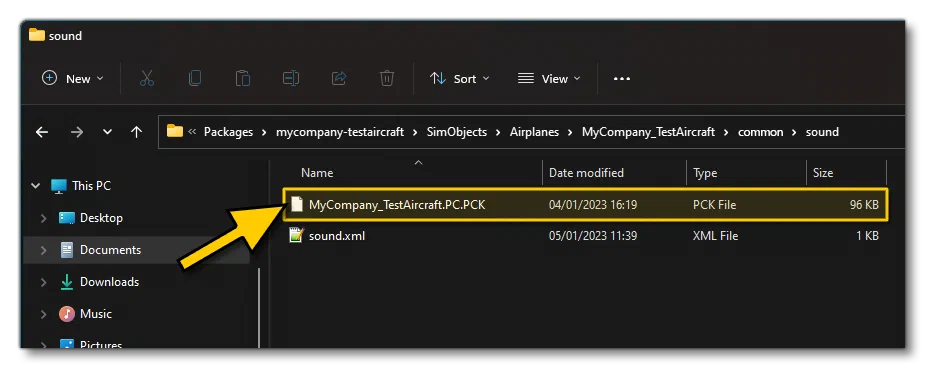
Task: Click the 05/01/2023 11:39 date cell
Action: [x=594, y=236]
